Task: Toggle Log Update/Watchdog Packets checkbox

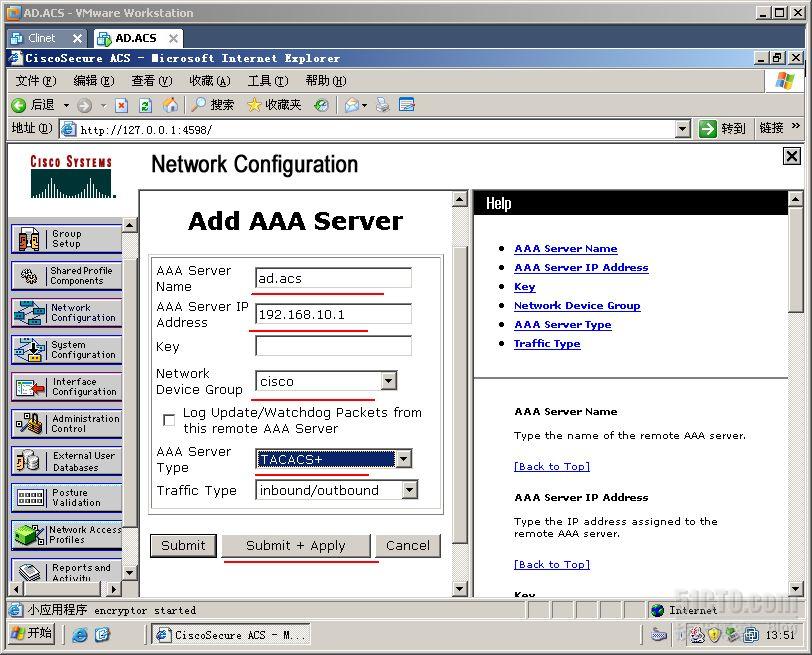Action: 169,420
